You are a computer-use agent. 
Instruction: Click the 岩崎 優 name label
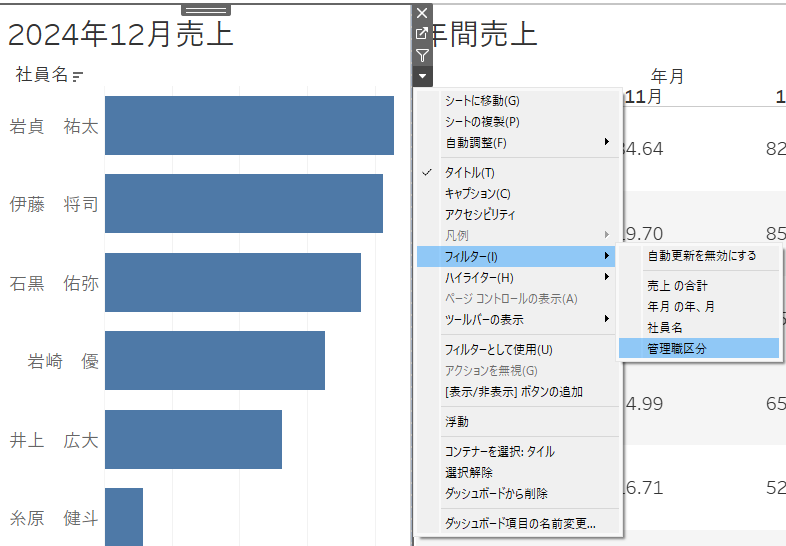click(x=63, y=361)
